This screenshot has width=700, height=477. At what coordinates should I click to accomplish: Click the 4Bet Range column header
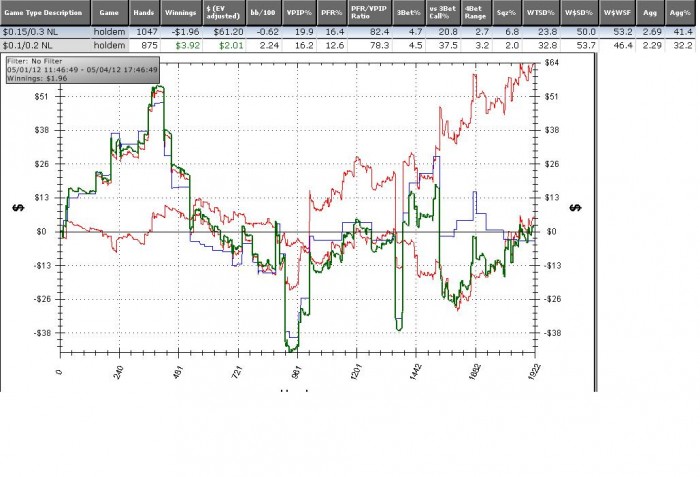[x=476, y=13]
